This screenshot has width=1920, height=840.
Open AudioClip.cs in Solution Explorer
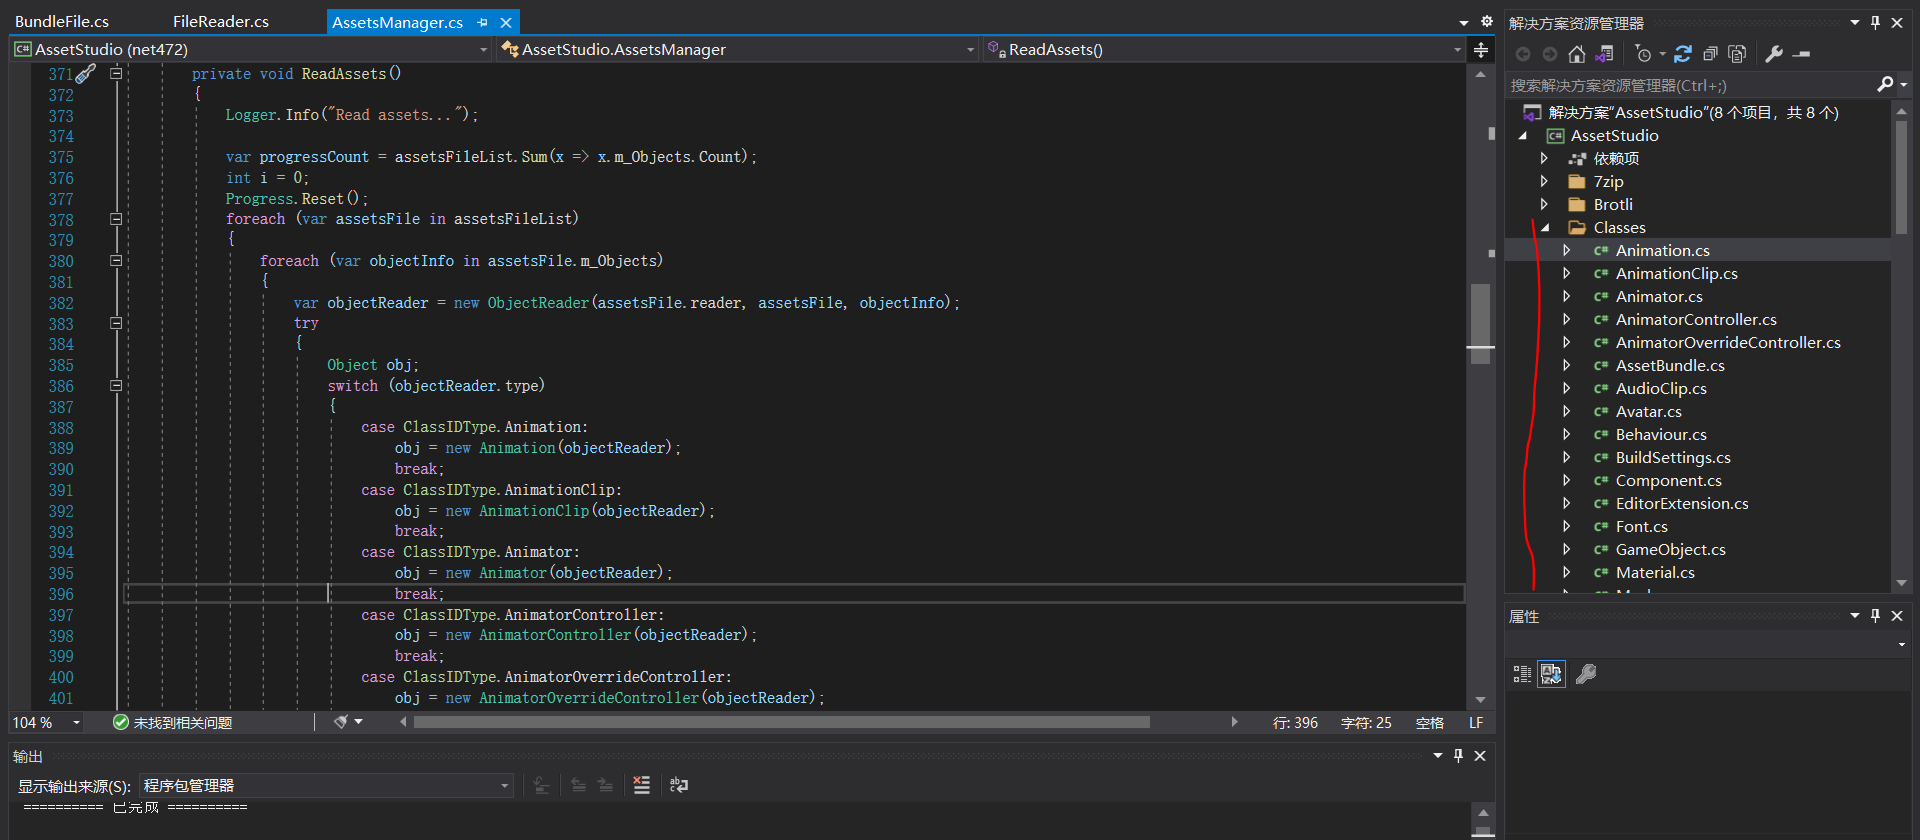click(1660, 389)
